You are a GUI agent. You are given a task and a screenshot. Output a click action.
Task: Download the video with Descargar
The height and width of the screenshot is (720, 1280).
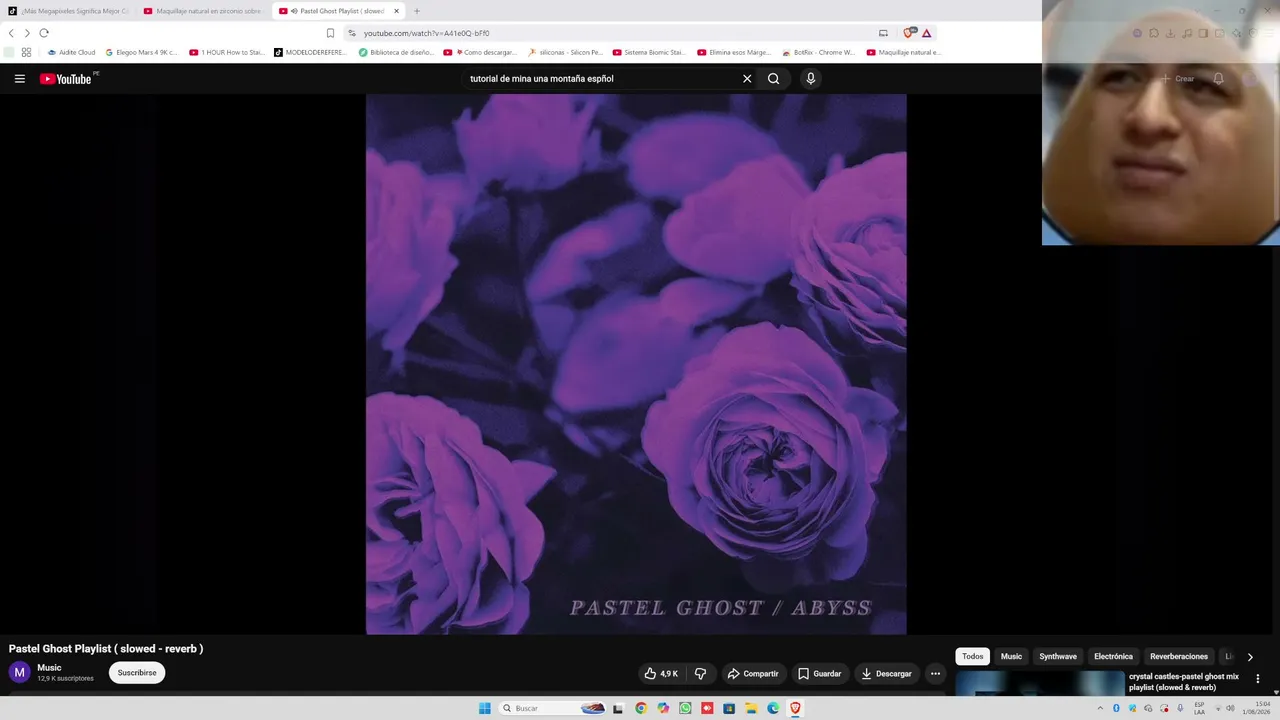click(x=886, y=674)
